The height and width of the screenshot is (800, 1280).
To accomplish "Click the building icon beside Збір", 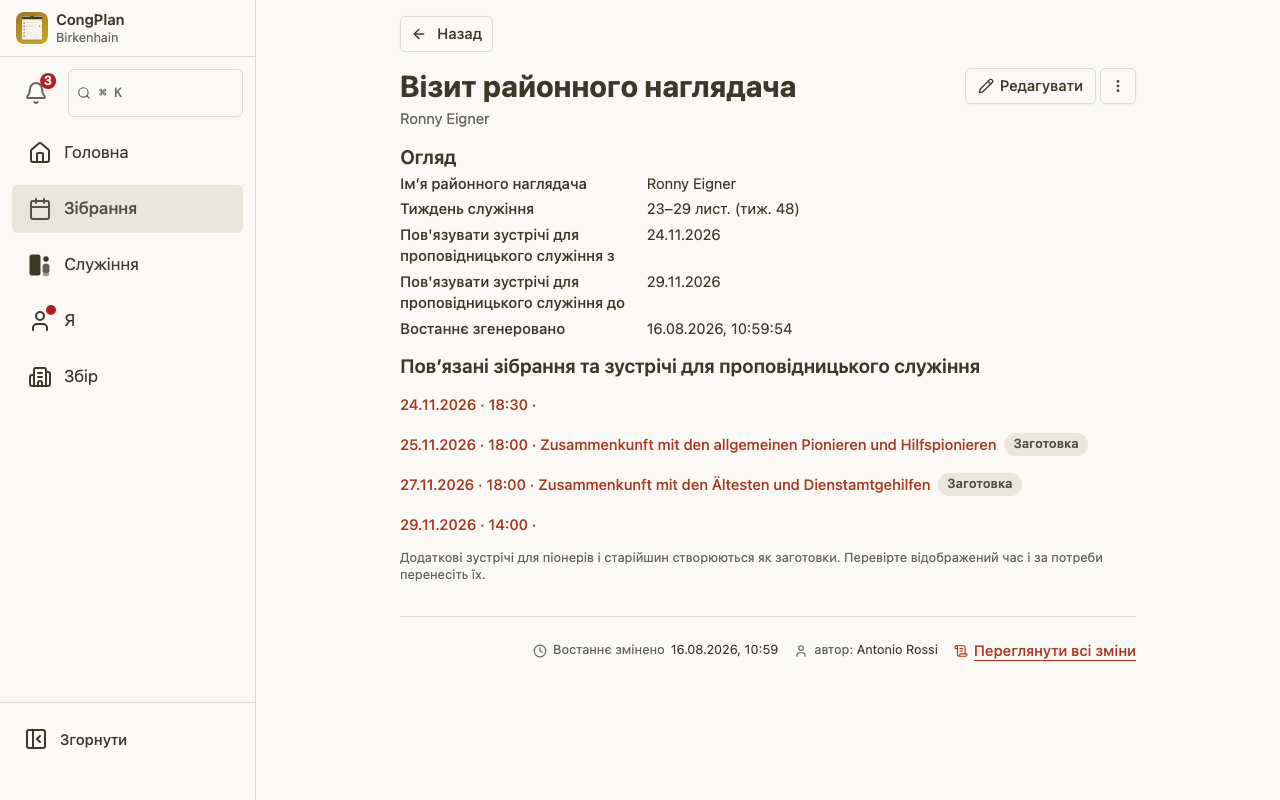I will tap(40, 377).
